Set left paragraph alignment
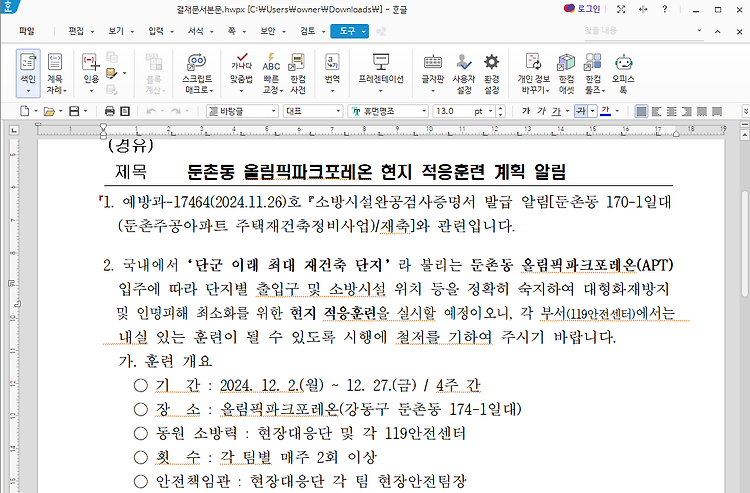The image size is (750, 493). [x=657, y=111]
